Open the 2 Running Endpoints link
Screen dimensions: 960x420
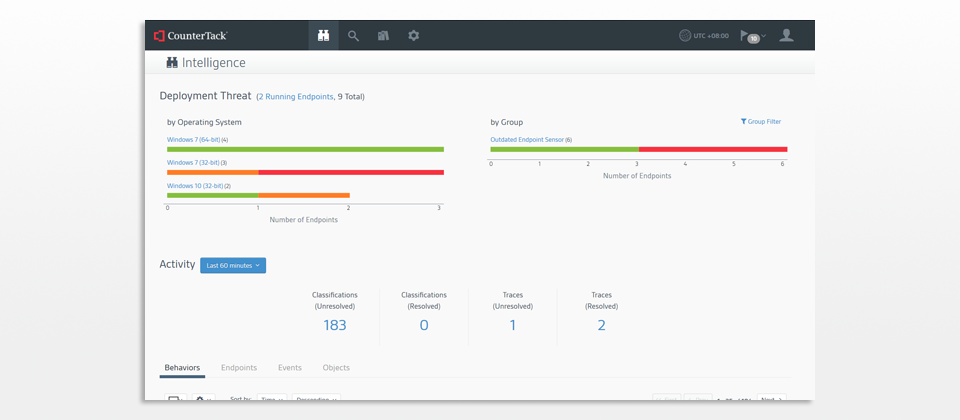point(296,97)
